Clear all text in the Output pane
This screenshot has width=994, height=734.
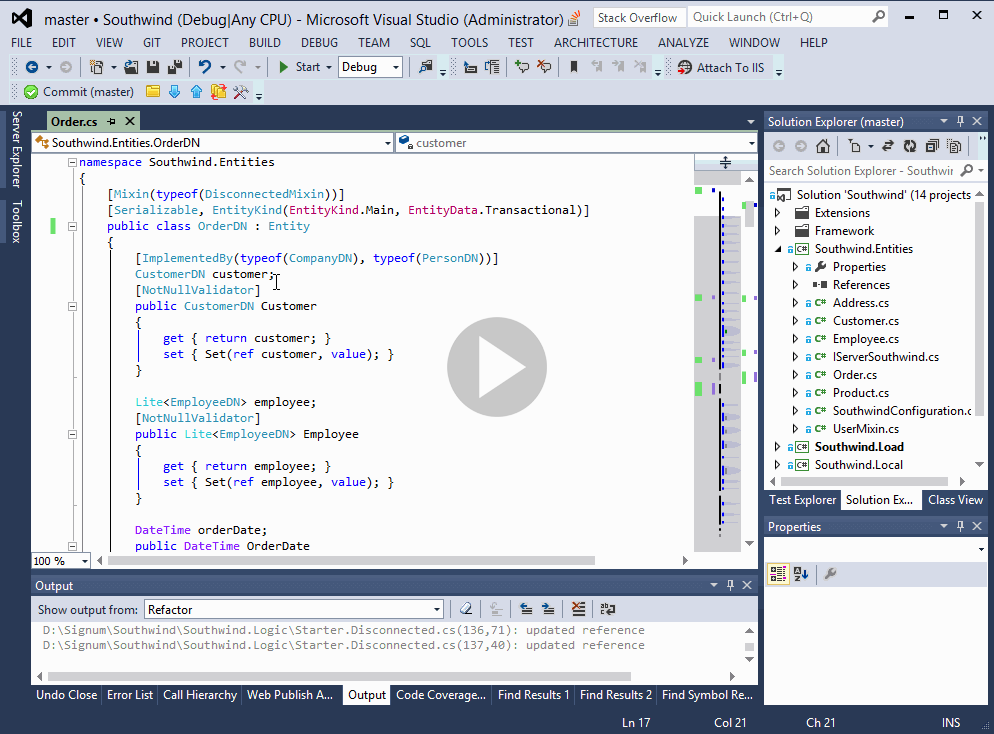click(577, 609)
